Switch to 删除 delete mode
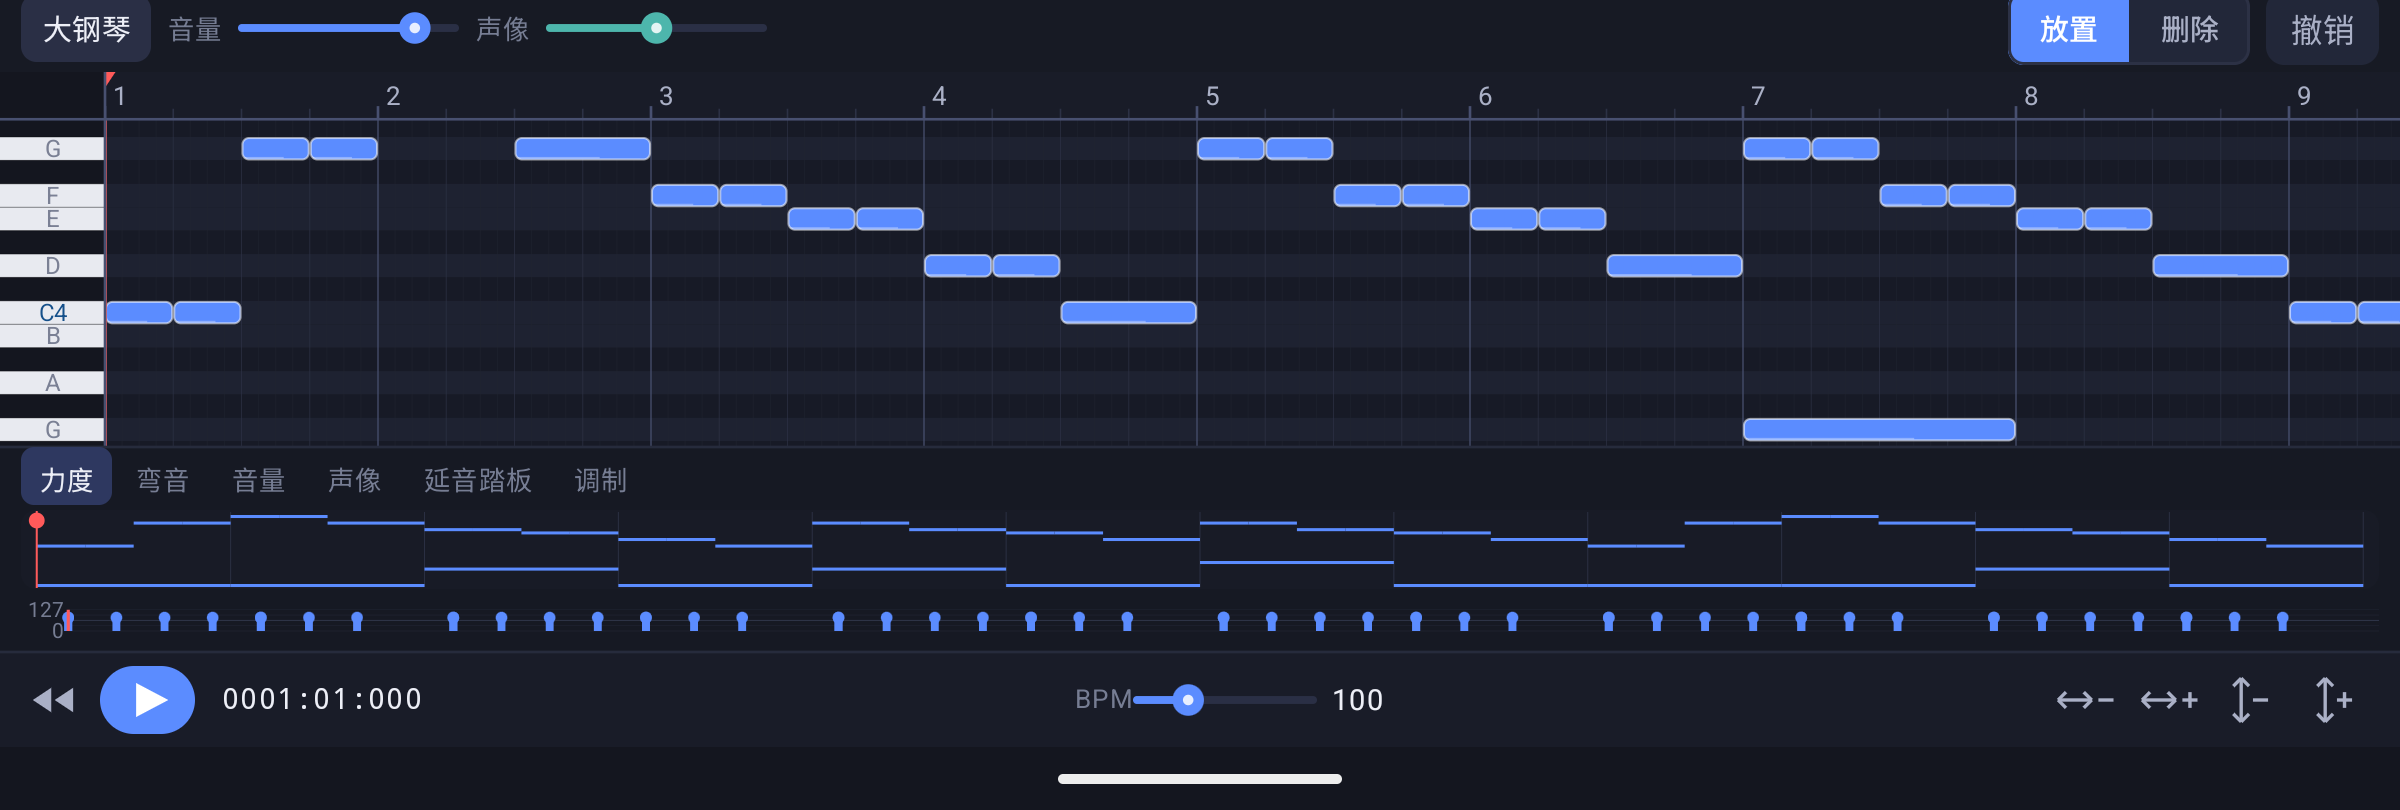2400x810 pixels. click(x=2189, y=30)
